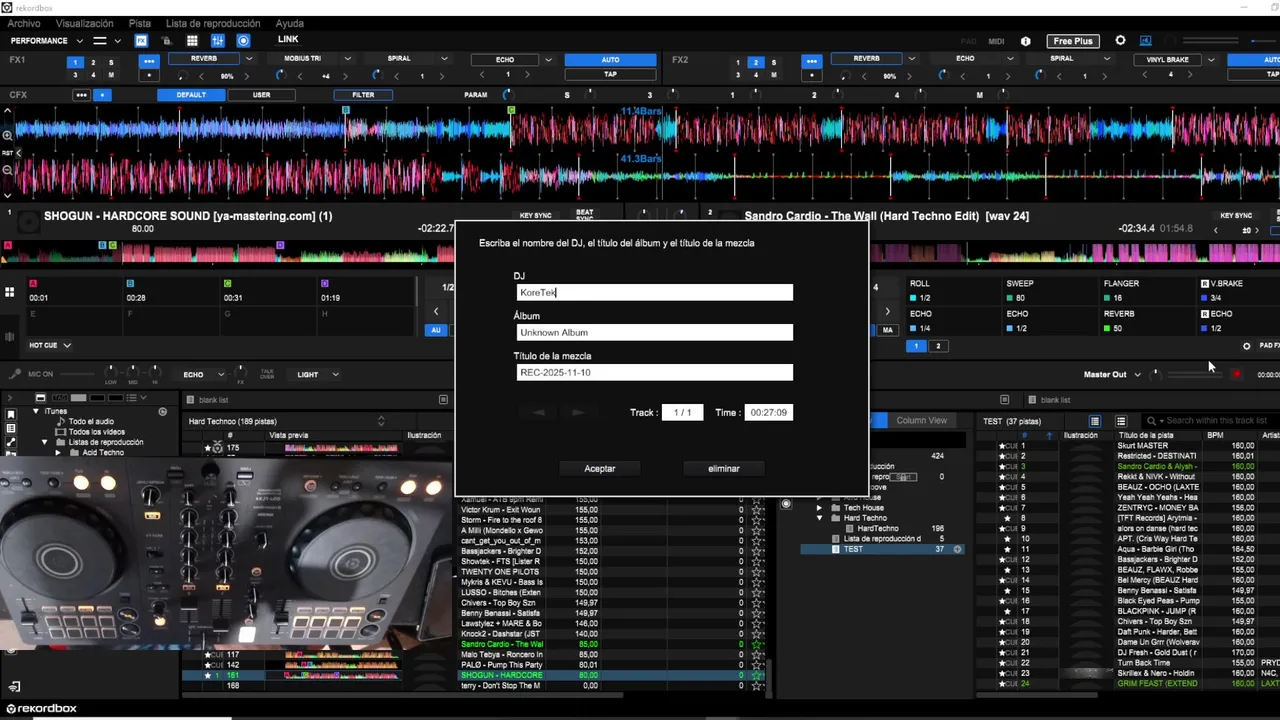The width and height of the screenshot is (1280, 720).
Task: Open the sampler grid panel icon
Action: point(192,41)
